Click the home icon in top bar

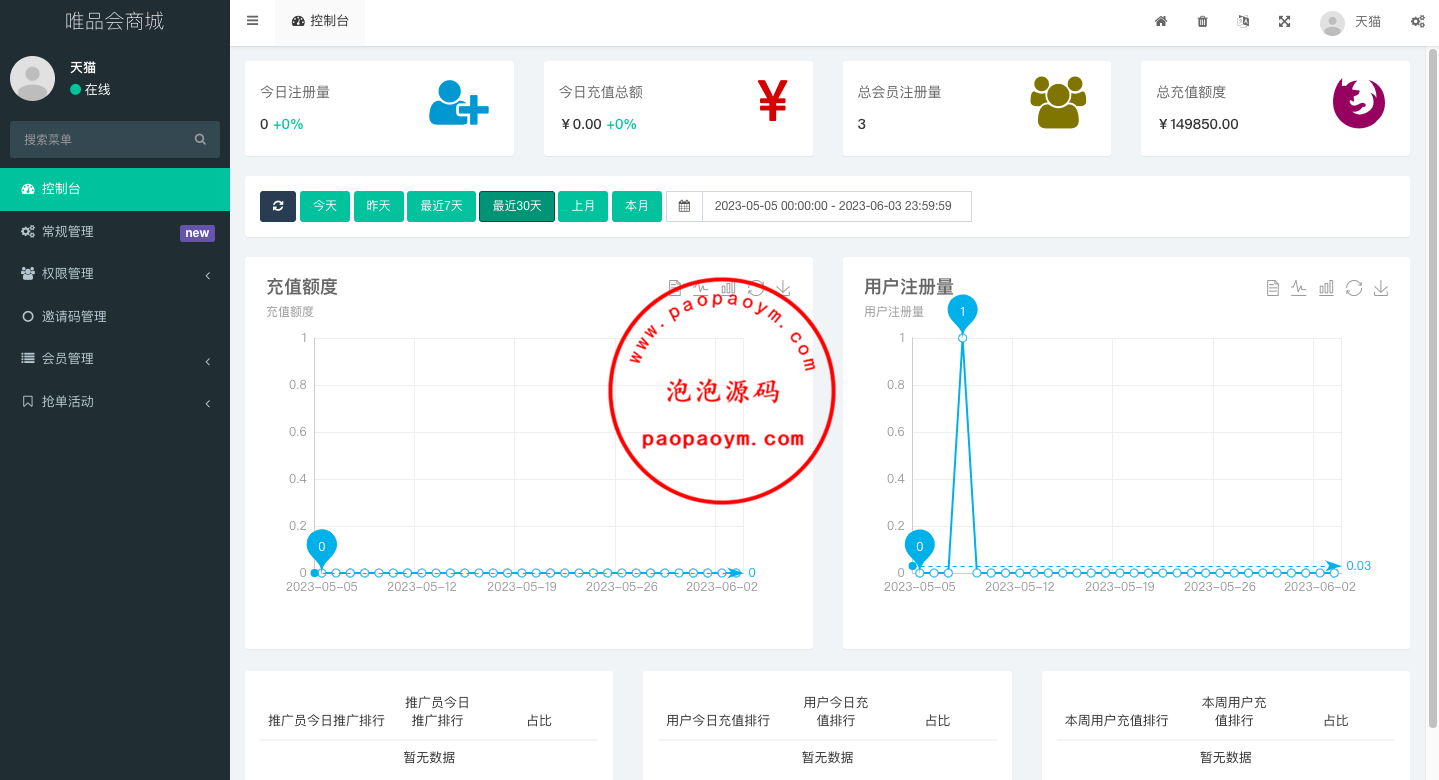click(x=1161, y=21)
